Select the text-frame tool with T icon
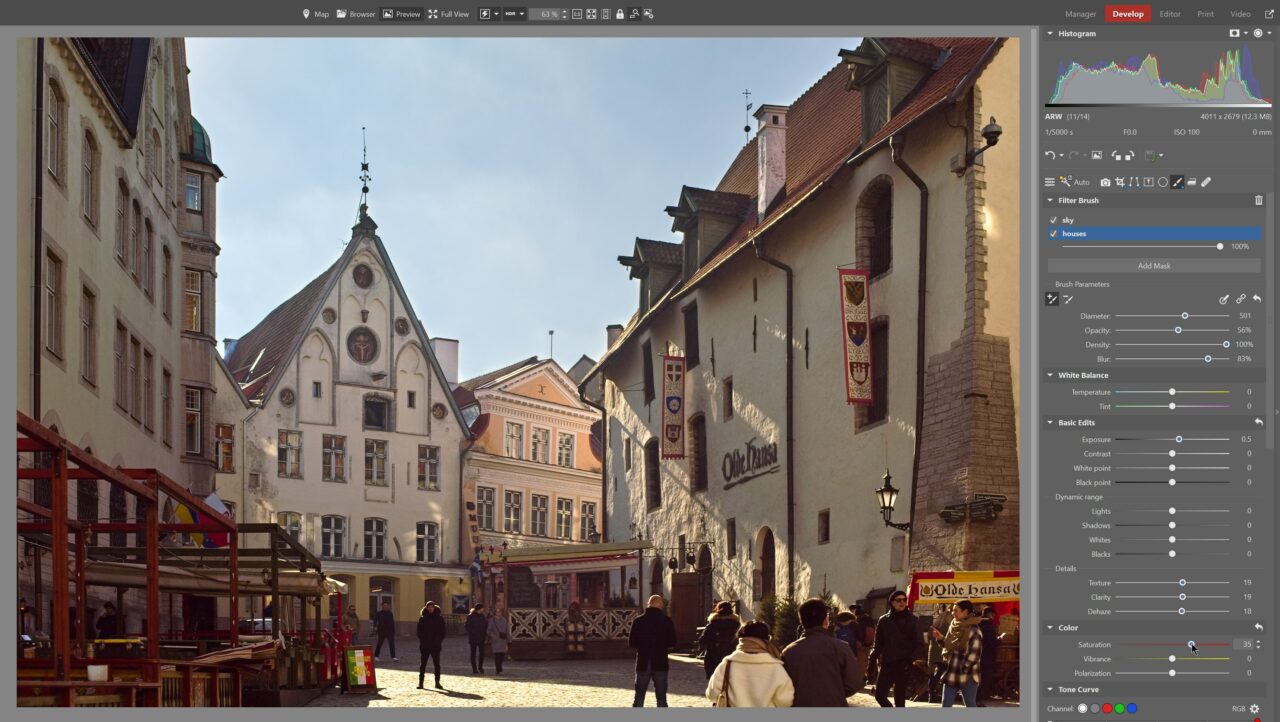This screenshot has width=1280, height=722. tap(1148, 182)
